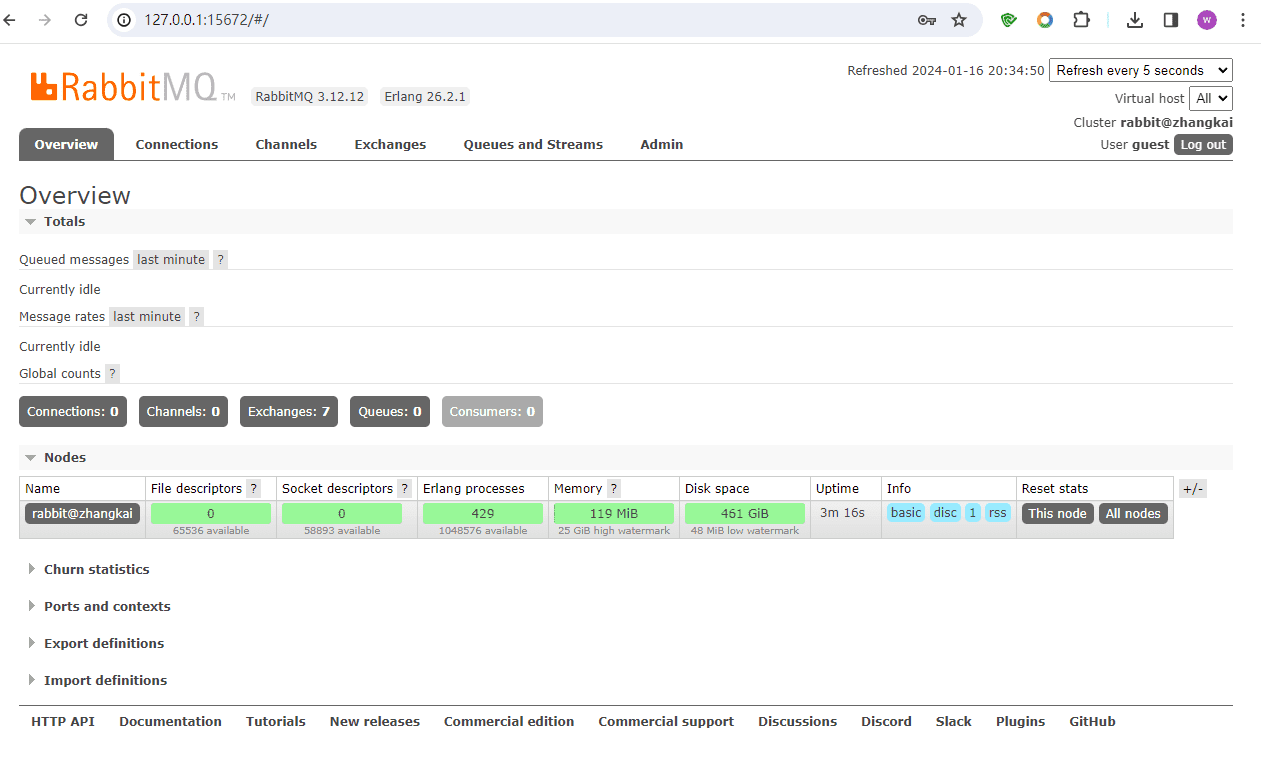Open help for Message rates
The image size is (1261, 780).
(x=197, y=316)
